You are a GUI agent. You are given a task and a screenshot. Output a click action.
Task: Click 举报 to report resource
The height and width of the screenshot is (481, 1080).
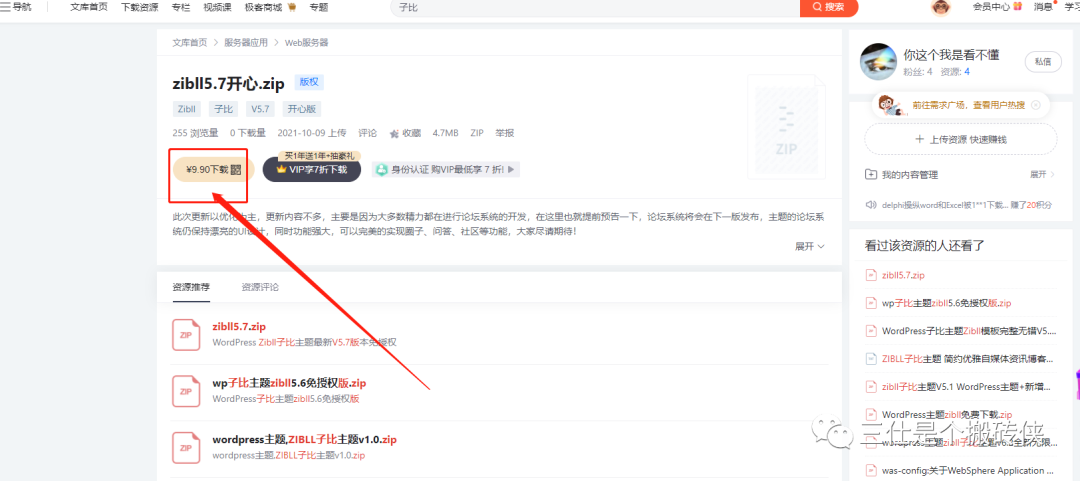click(x=505, y=133)
